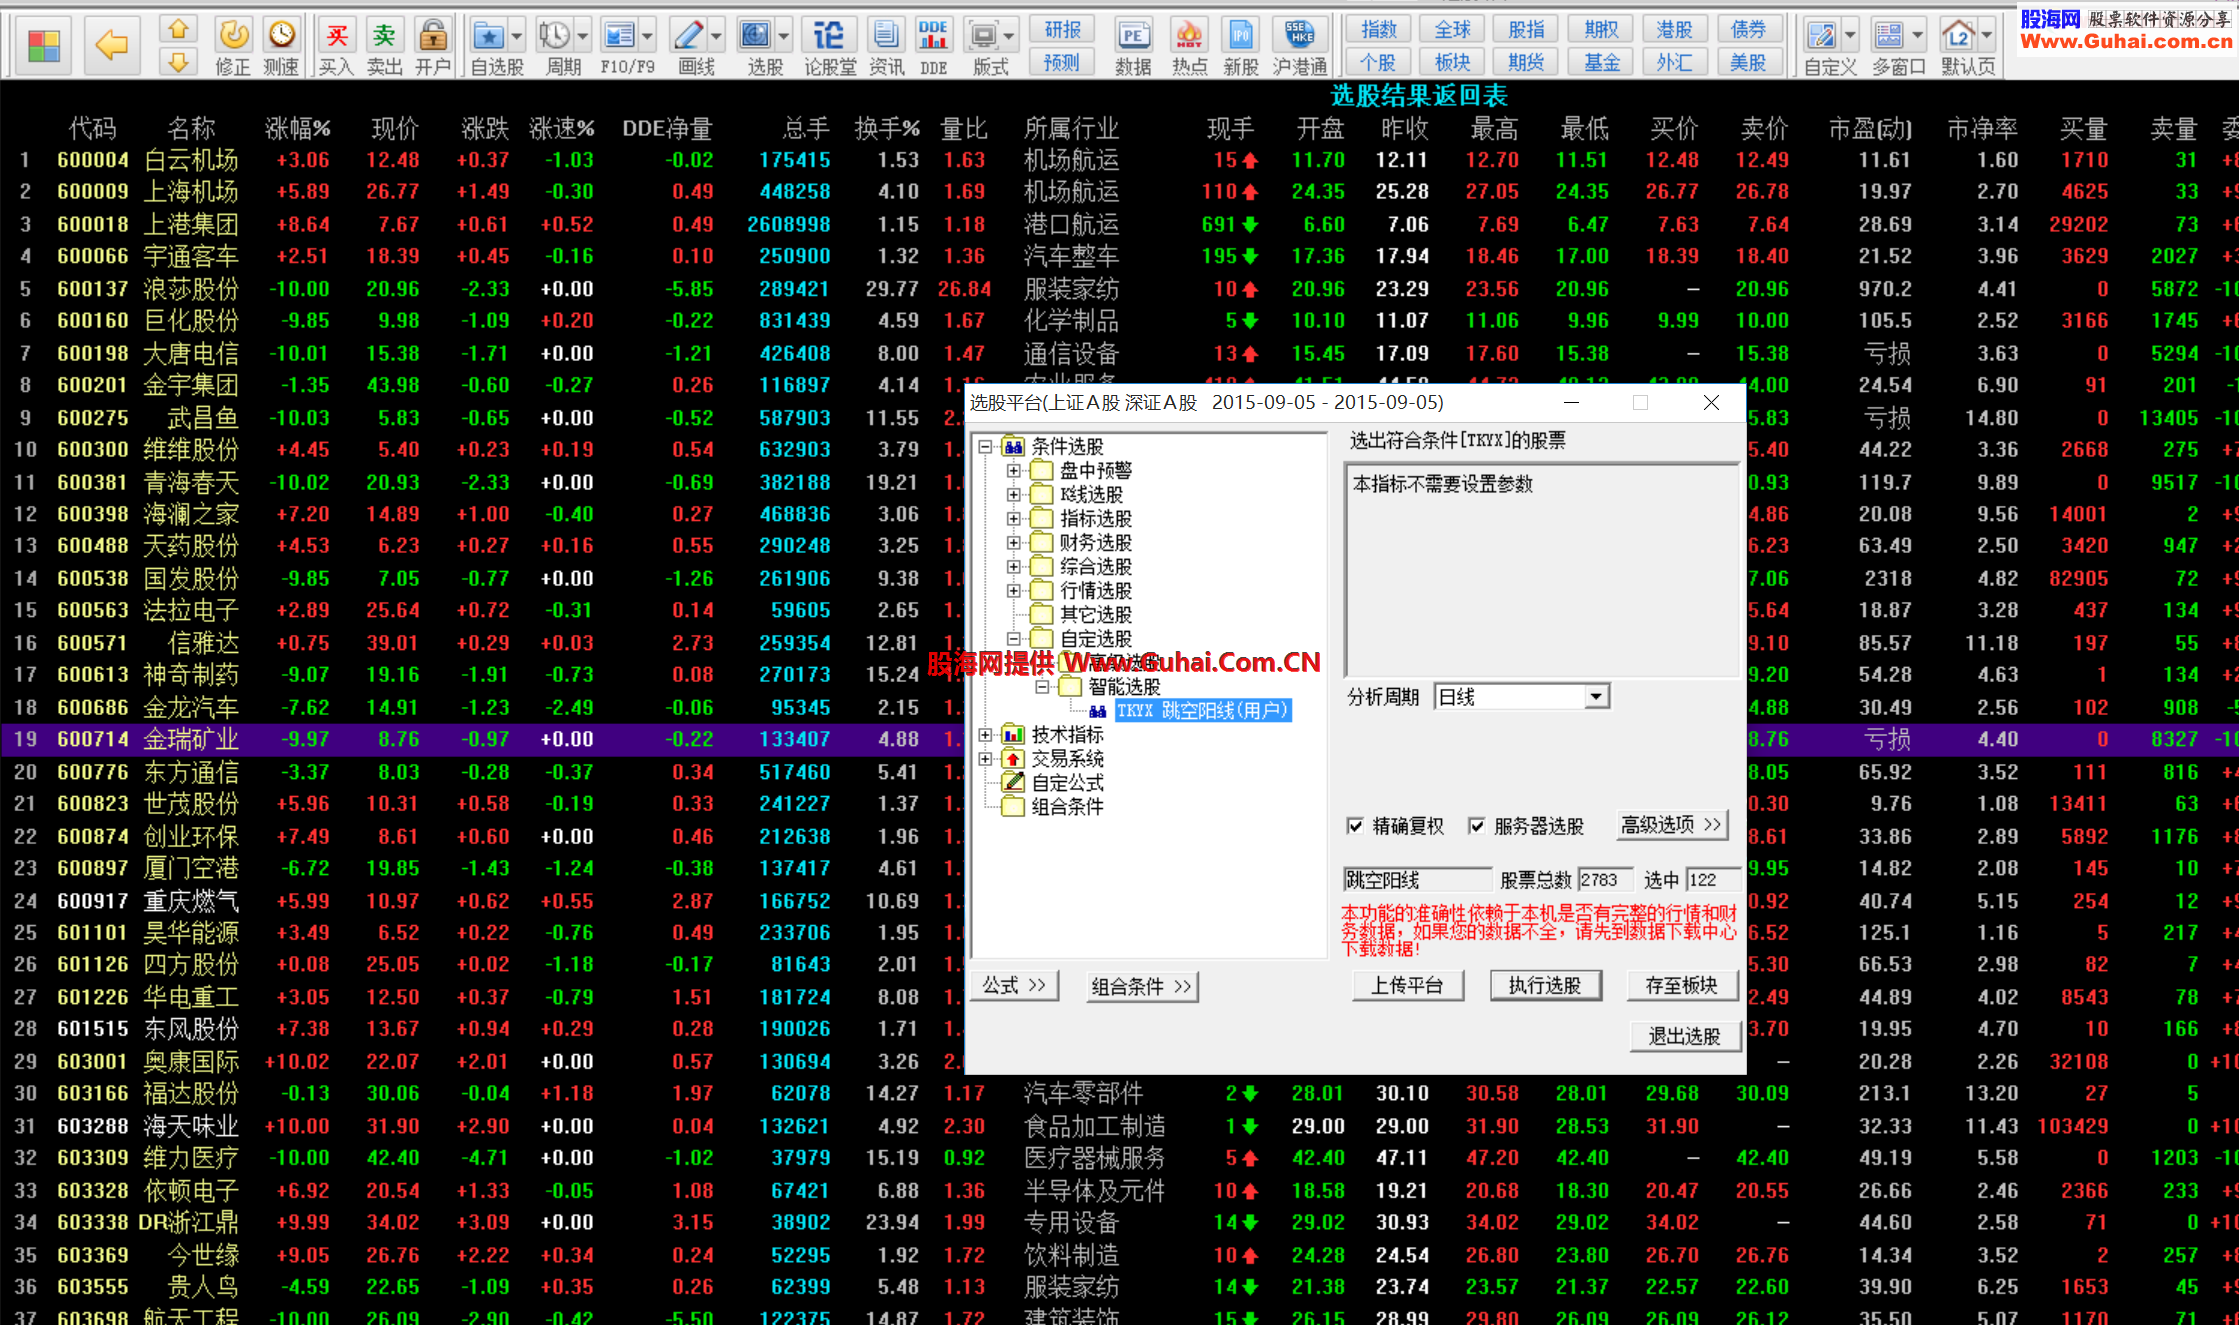Open the 论股堂 forum icon
This screenshot has width=2239, height=1325.
[829, 37]
